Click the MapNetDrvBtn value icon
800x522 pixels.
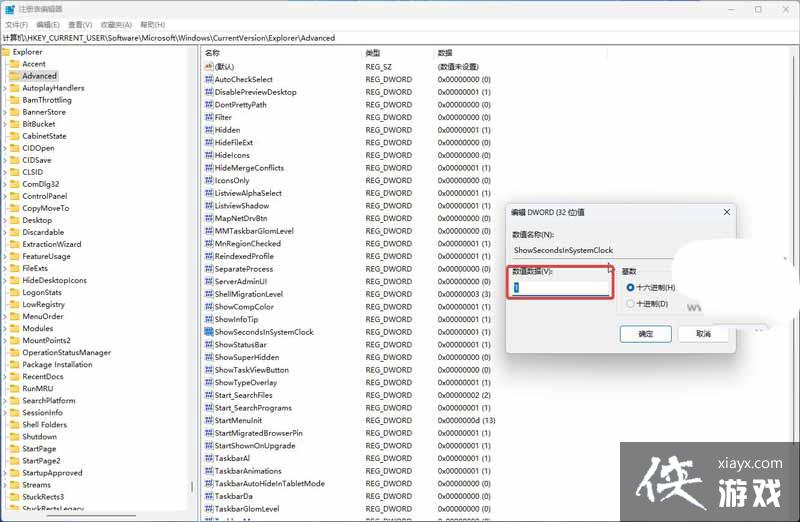pos(209,218)
